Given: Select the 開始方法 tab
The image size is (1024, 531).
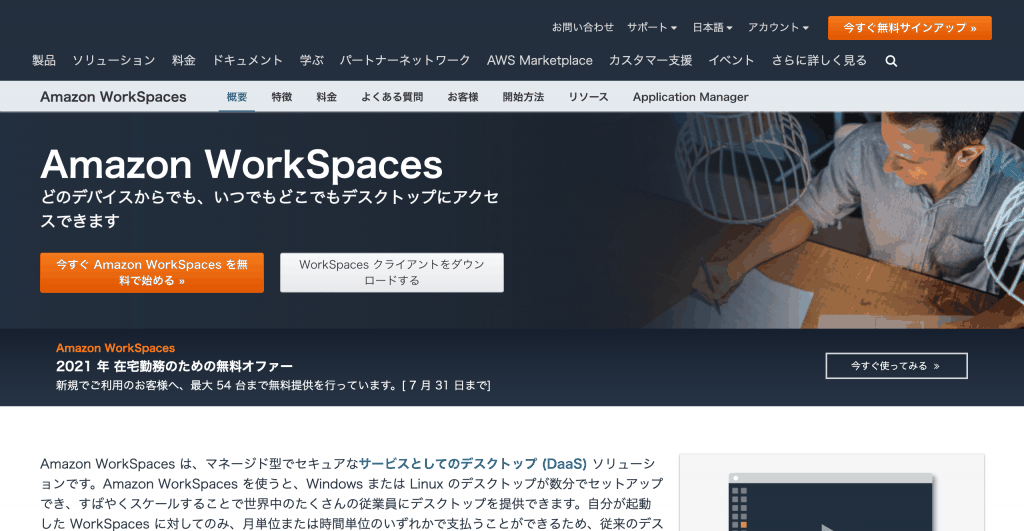Looking at the screenshot, I should pos(523,97).
